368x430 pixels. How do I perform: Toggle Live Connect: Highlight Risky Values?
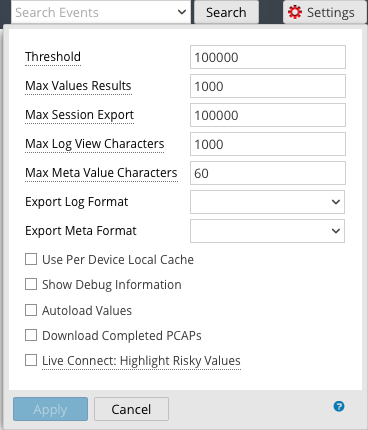31,361
